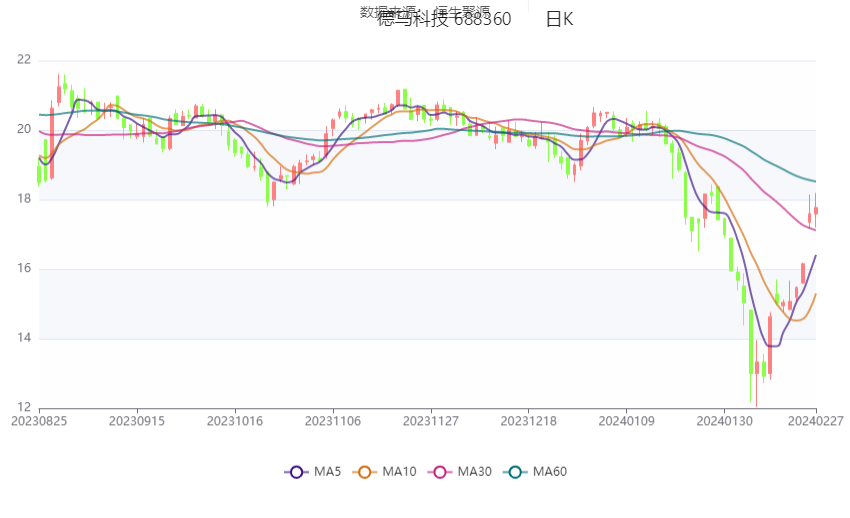Click the 18 y-axis price label

[24, 199]
